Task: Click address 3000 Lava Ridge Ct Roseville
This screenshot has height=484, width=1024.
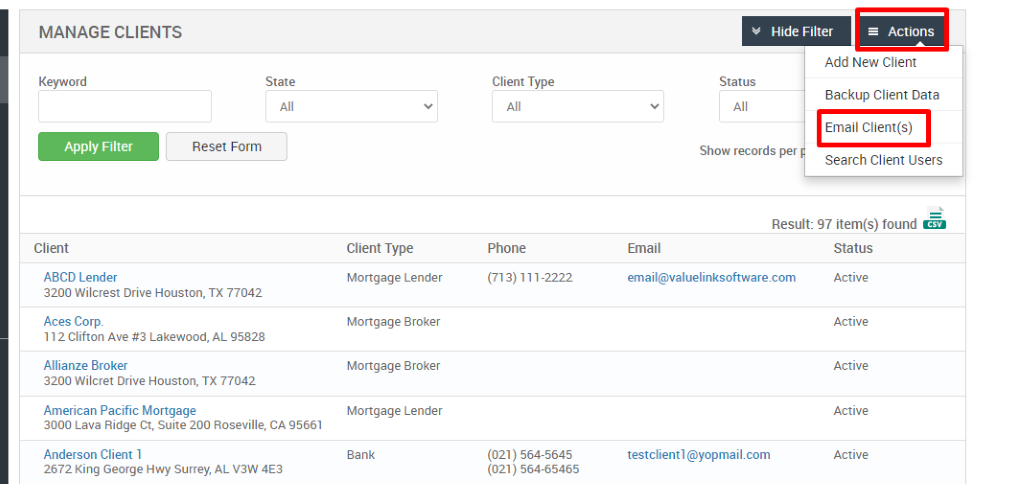Action: [x=183, y=425]
